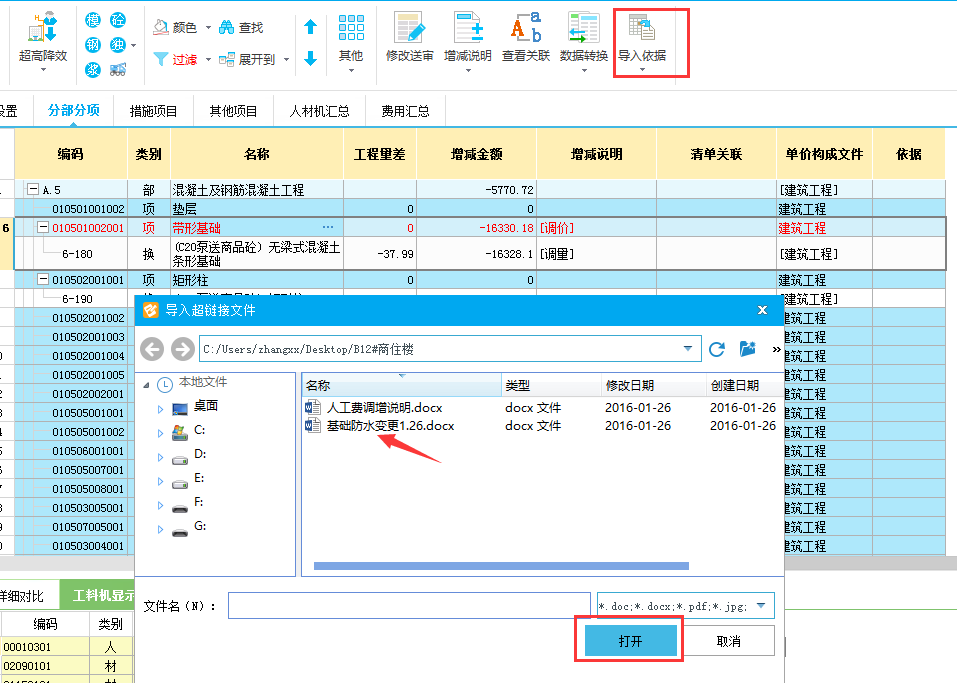Expand the 桌面 folder node
Image resolution: width=957 pixels, height=683 pixels.
[x=159, y=408]
